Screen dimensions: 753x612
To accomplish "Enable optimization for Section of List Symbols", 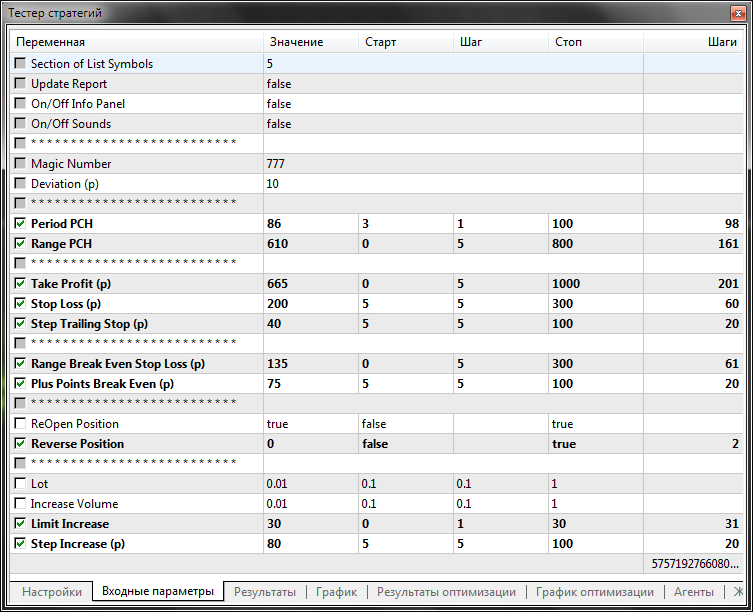I will pos(20,63).
